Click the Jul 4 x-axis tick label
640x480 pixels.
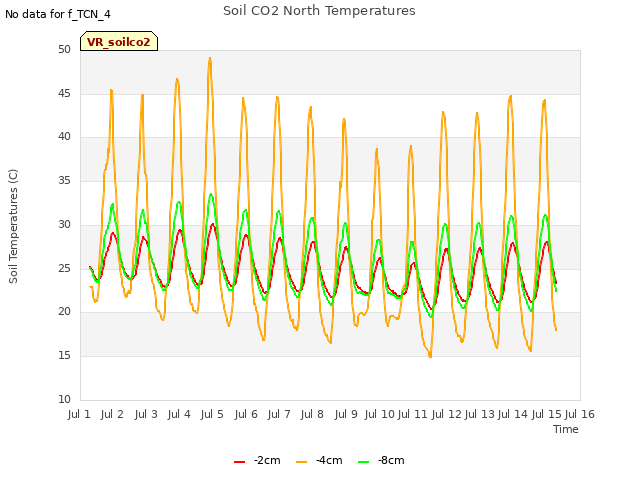[179, 414]
